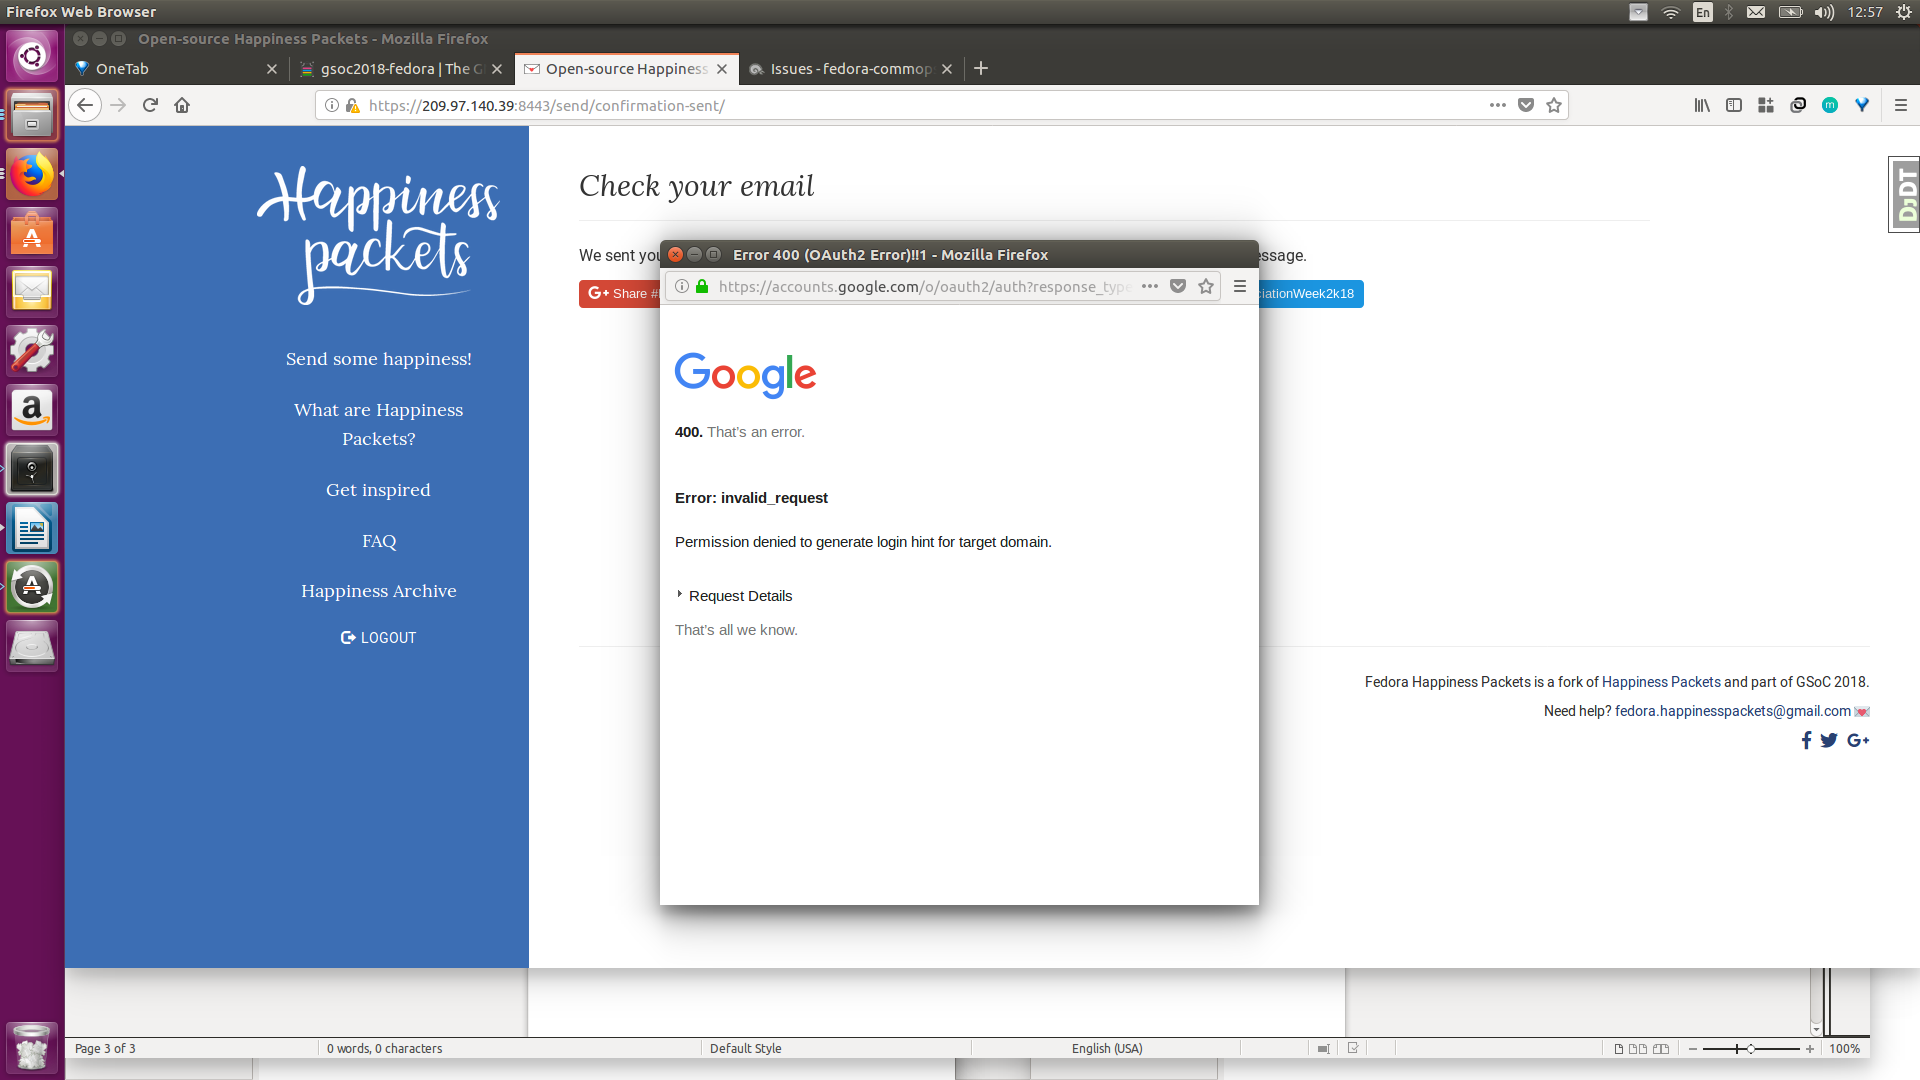The image size is (1920, 1080).
Task: Open the Wi-Fi network indicator
Action: click(1671, 12)
